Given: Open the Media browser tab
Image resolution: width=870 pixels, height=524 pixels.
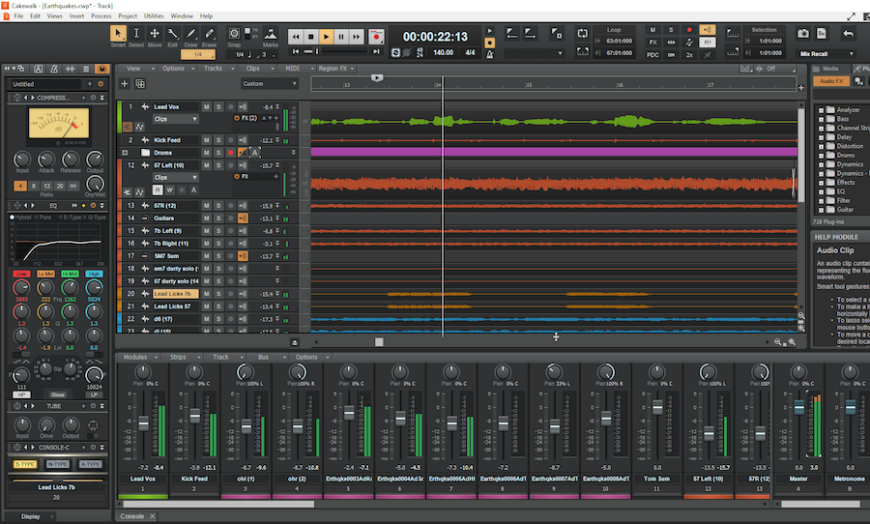Looking at the screenshot, I should pyautogui.click(x=831, y=69).
